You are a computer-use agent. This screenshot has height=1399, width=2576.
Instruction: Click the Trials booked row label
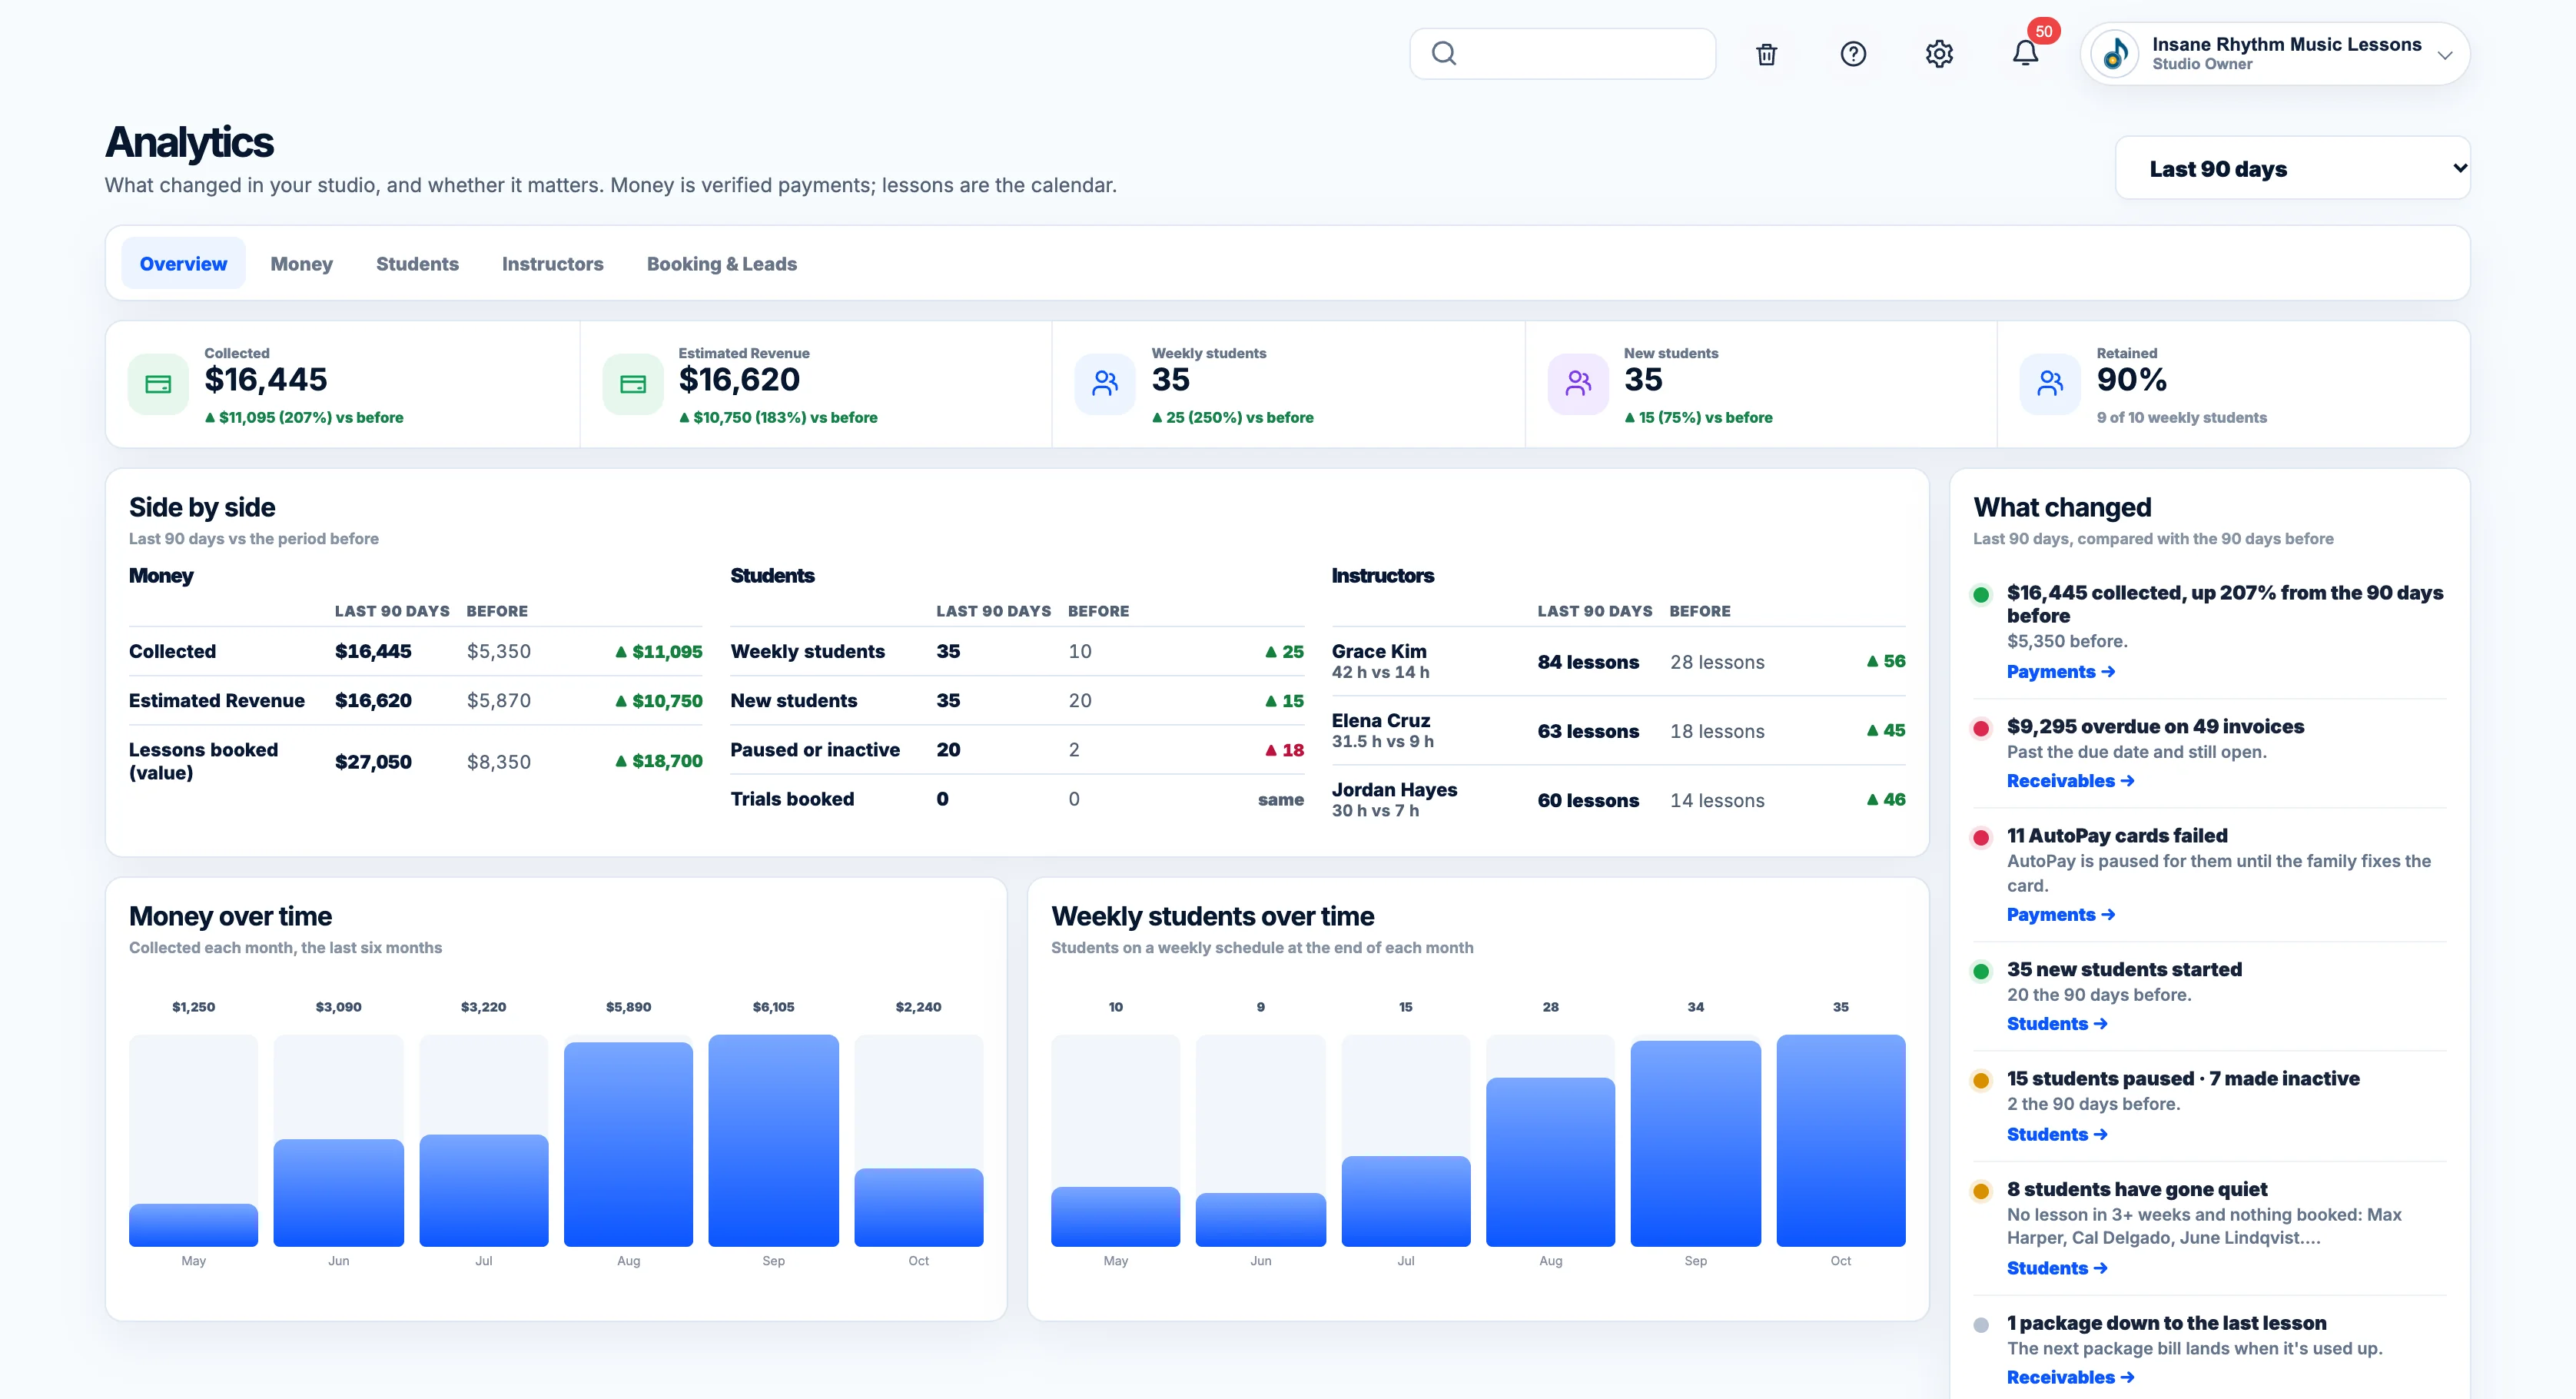tap(792, 799)
